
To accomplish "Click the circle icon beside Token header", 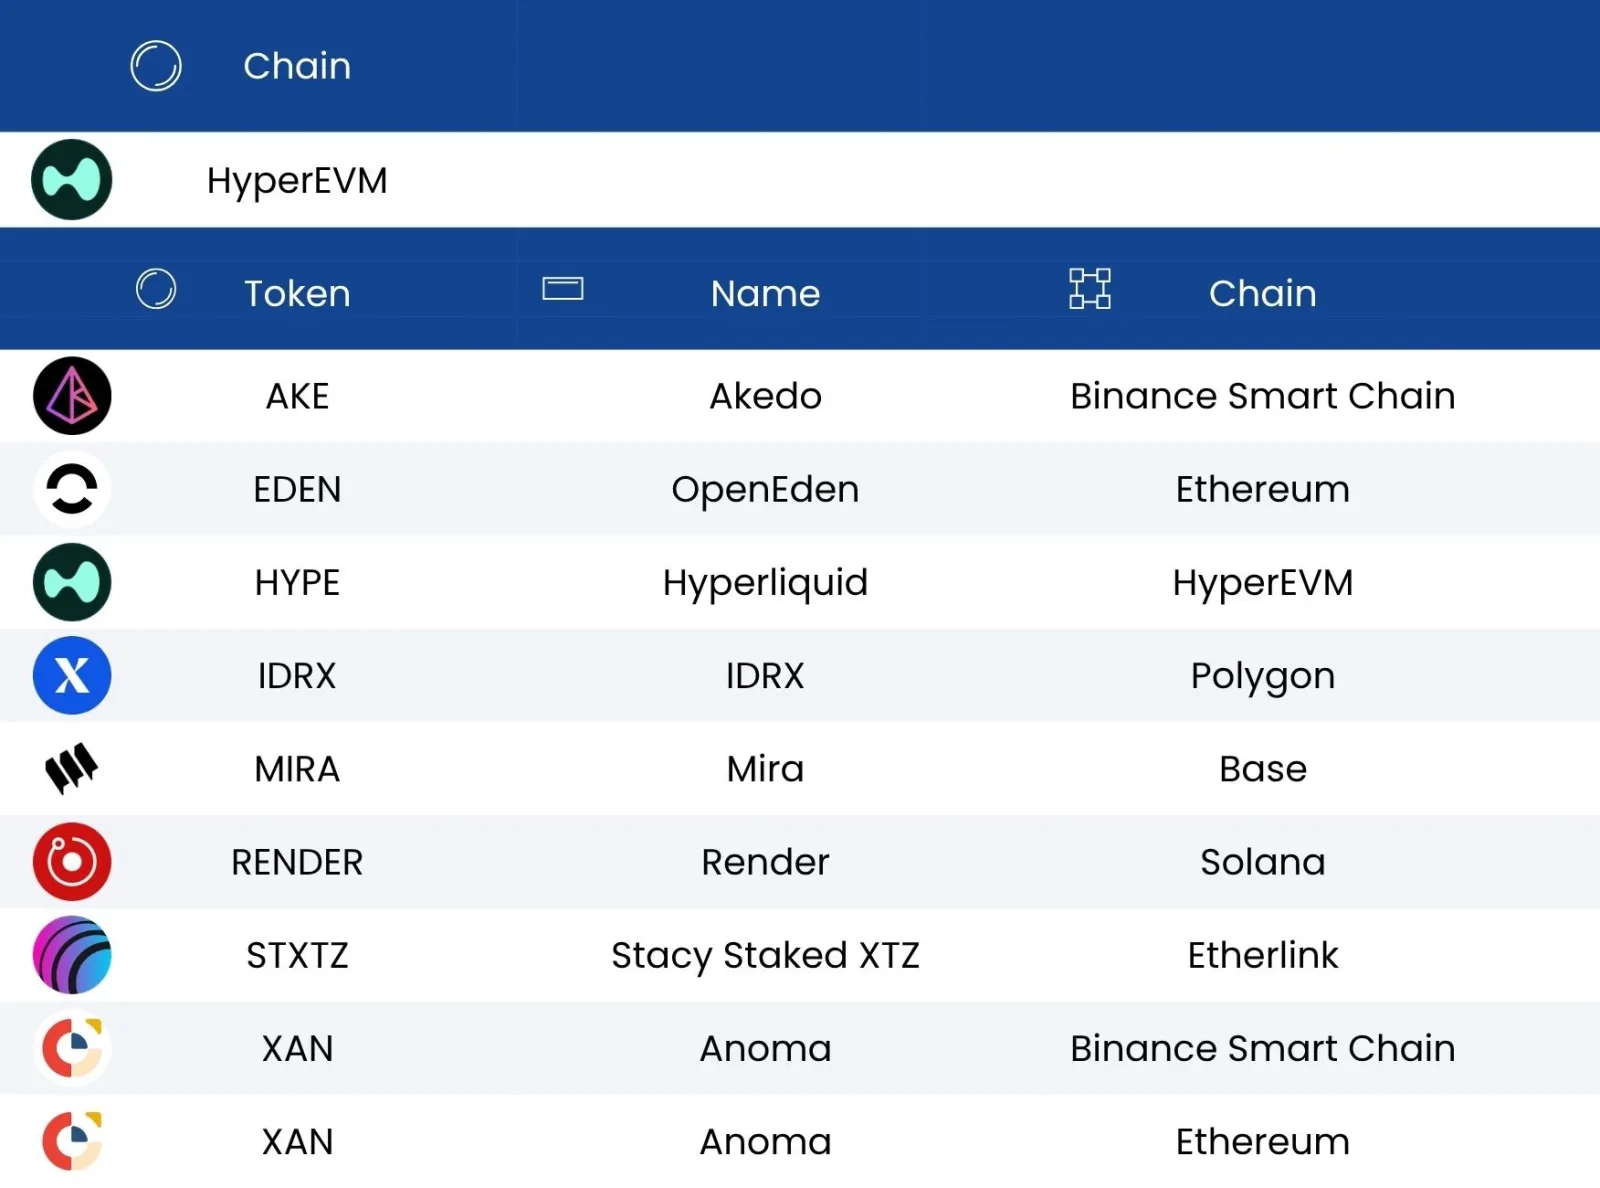I will click(156, 289).
